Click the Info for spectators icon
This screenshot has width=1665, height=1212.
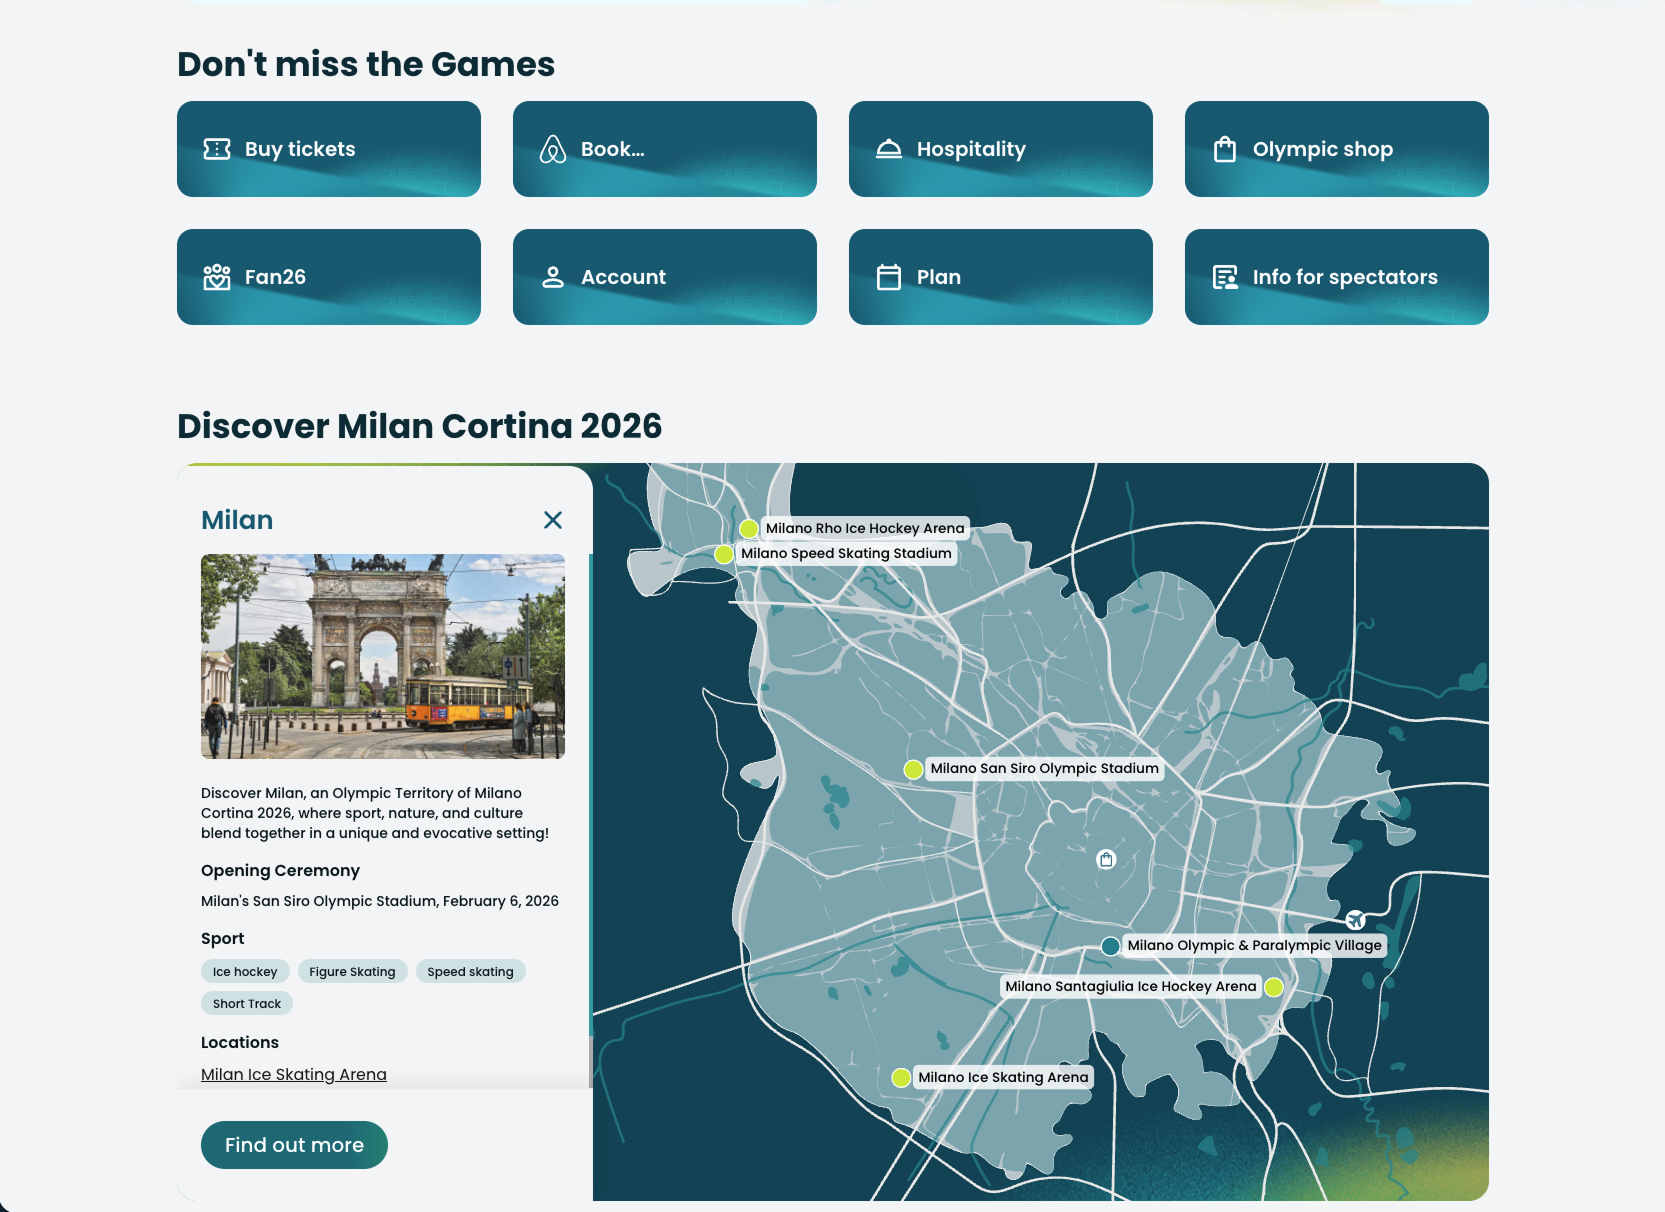click(1225, 277)
